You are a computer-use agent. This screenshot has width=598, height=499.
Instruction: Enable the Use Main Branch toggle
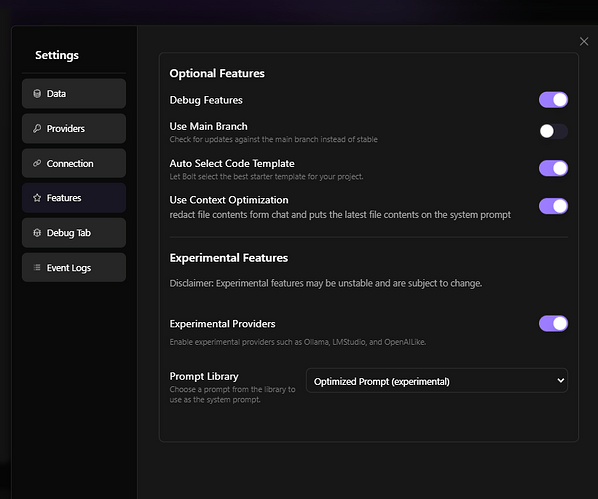tap(553, 131)
